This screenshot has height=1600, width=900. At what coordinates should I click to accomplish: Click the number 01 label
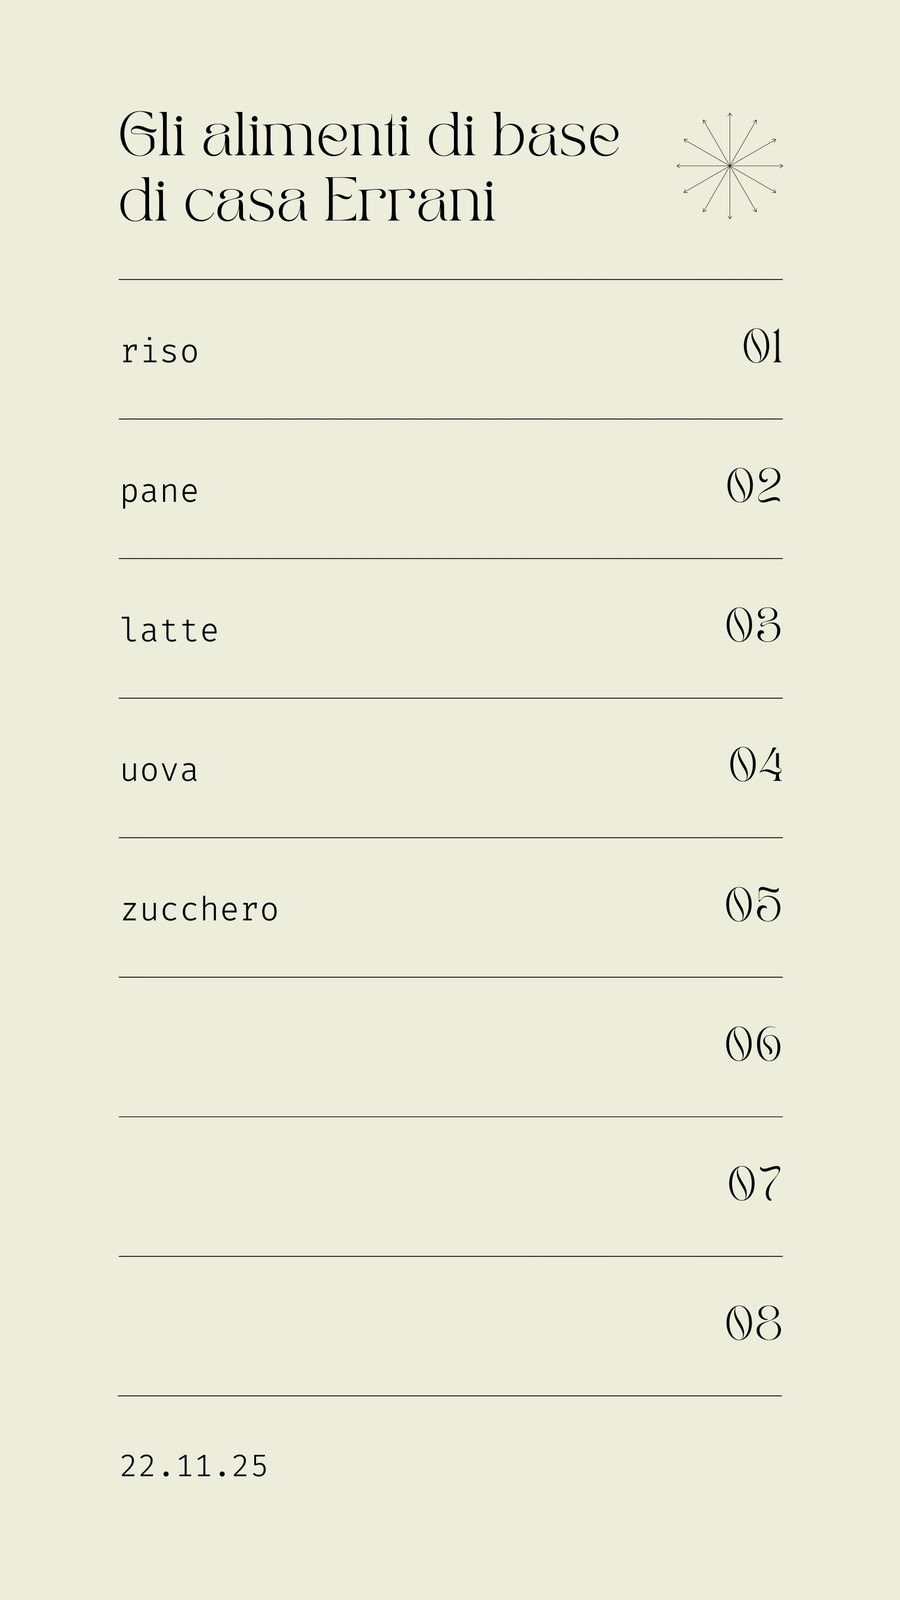coord(762,347)
